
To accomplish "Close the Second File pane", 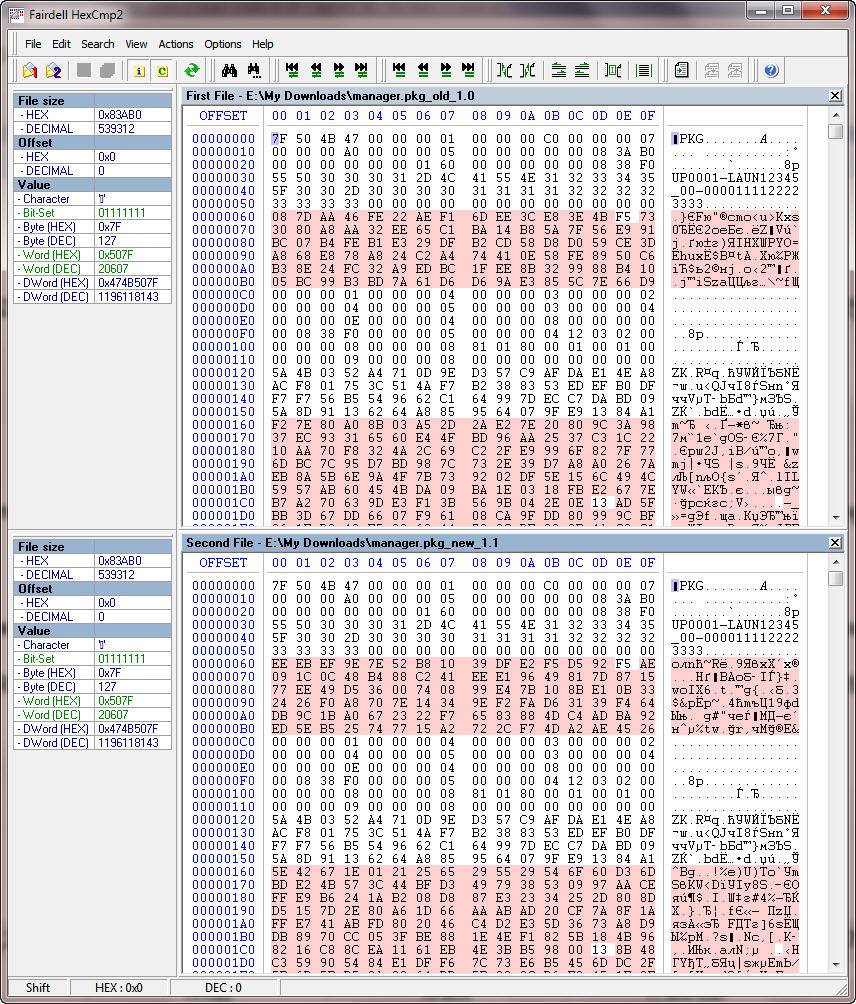I will (835, 543).
